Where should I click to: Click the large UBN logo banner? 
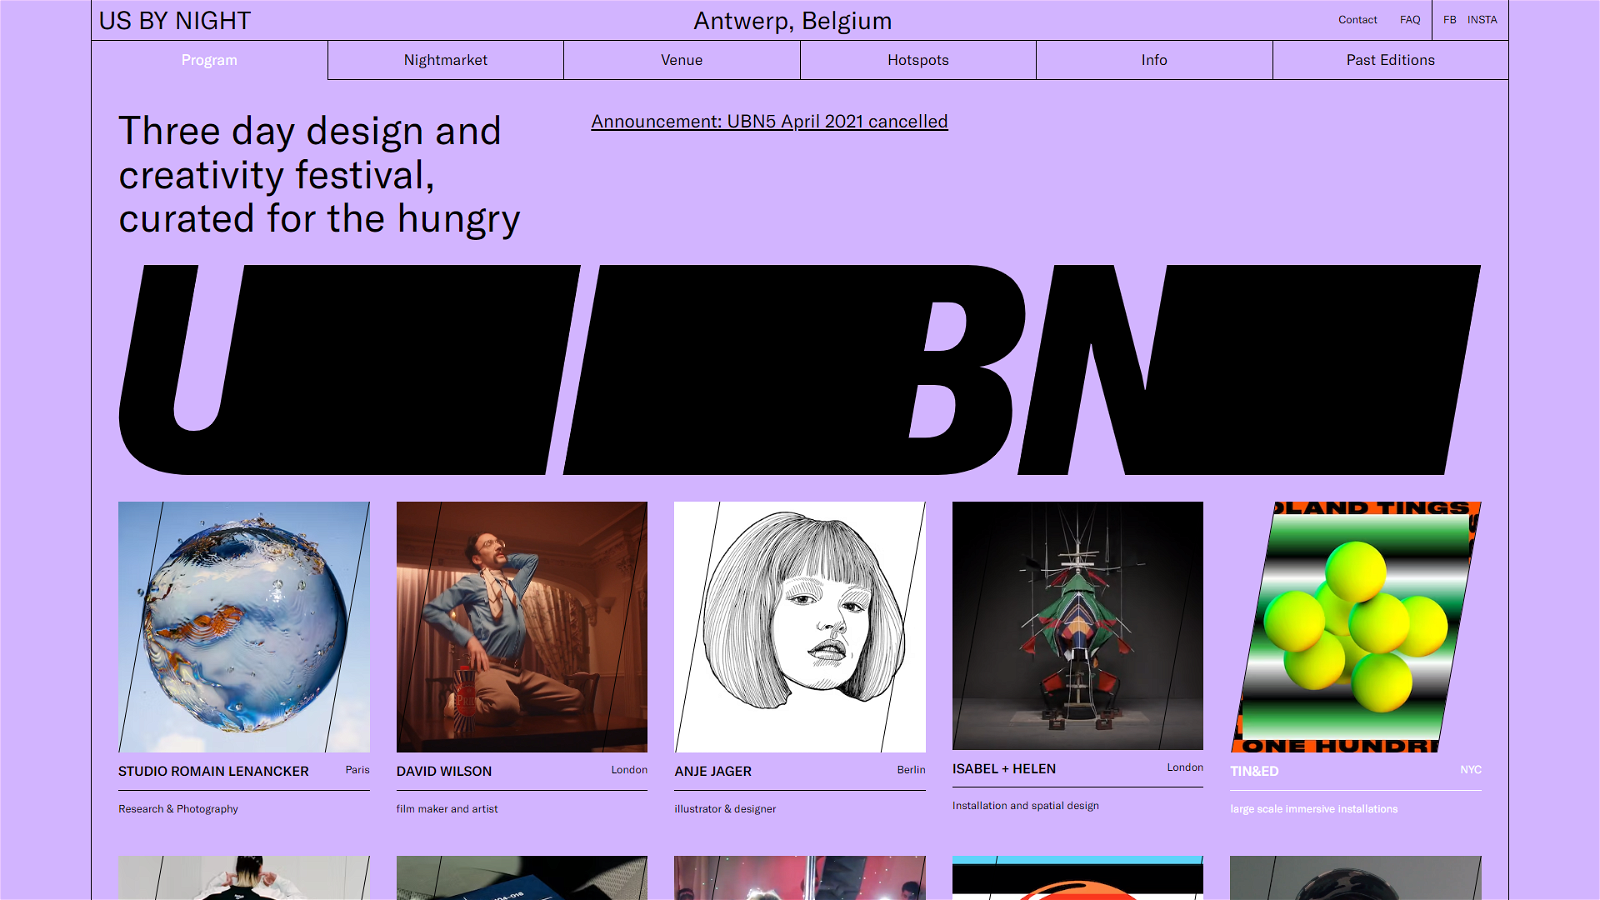(x=800, y=370)
